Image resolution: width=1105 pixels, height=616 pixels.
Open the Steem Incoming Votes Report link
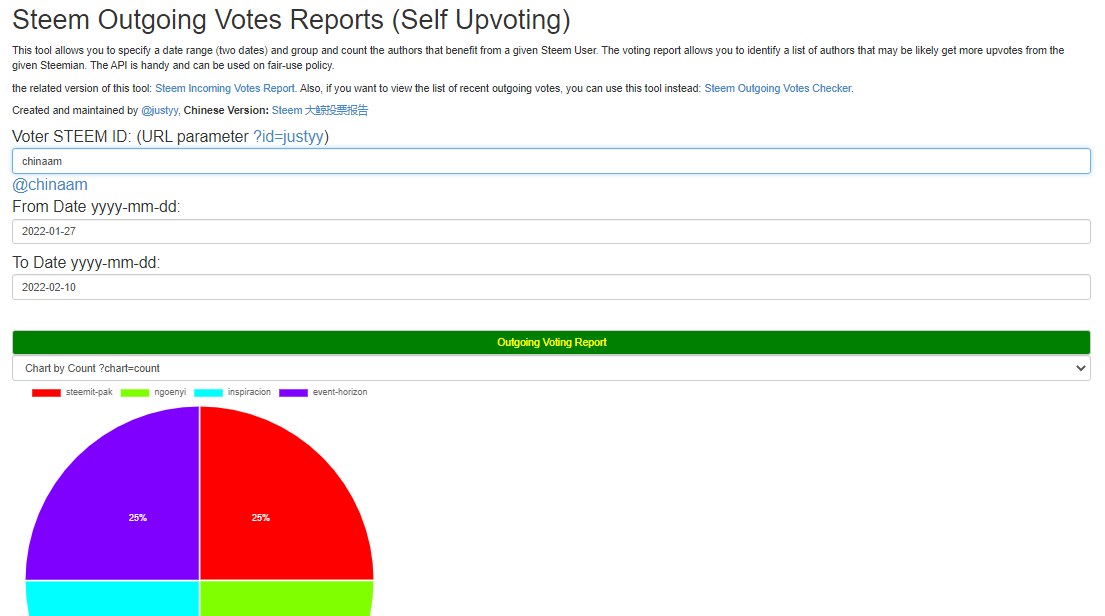(225, 88)
